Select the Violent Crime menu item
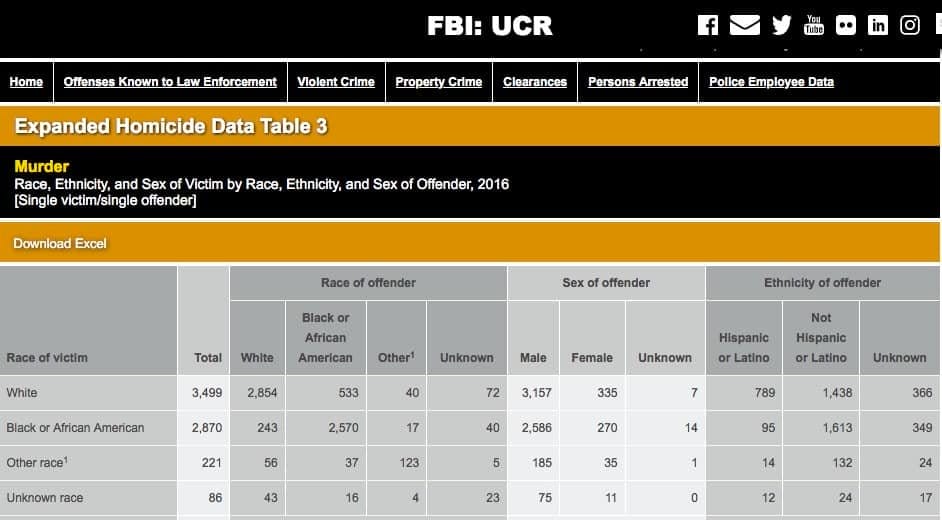 click(336, 82)
